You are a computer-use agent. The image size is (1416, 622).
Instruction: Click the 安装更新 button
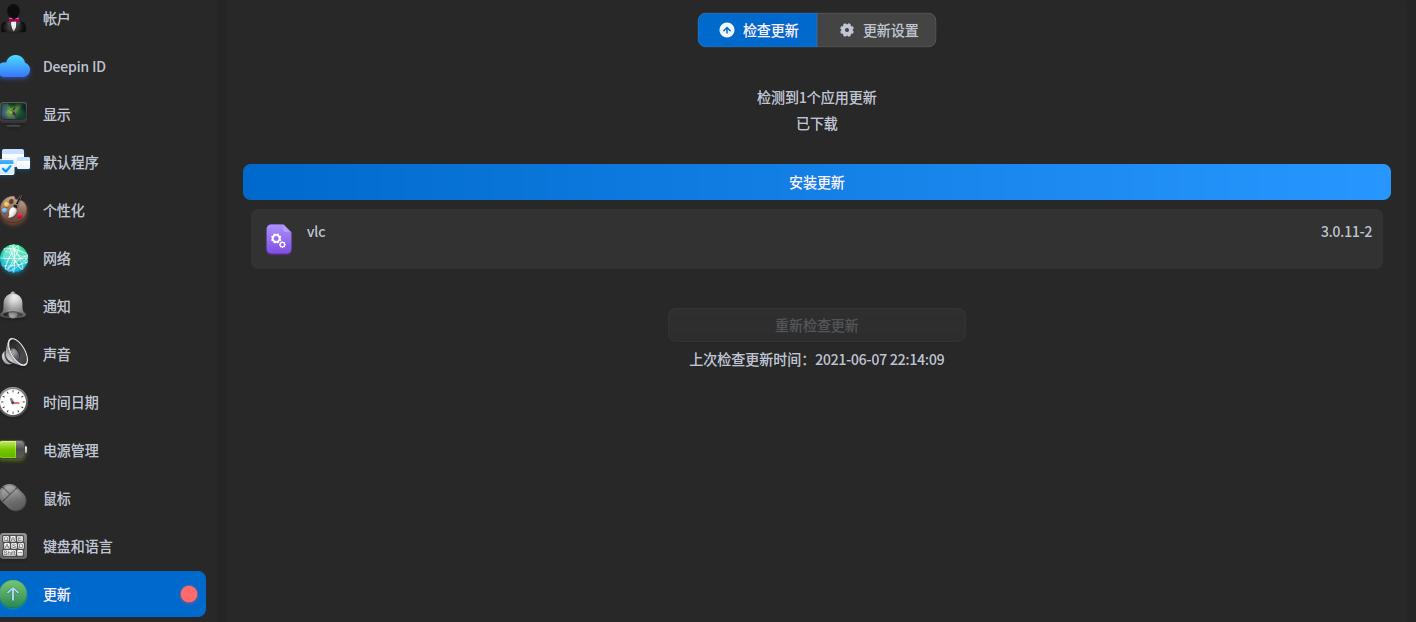817,182
